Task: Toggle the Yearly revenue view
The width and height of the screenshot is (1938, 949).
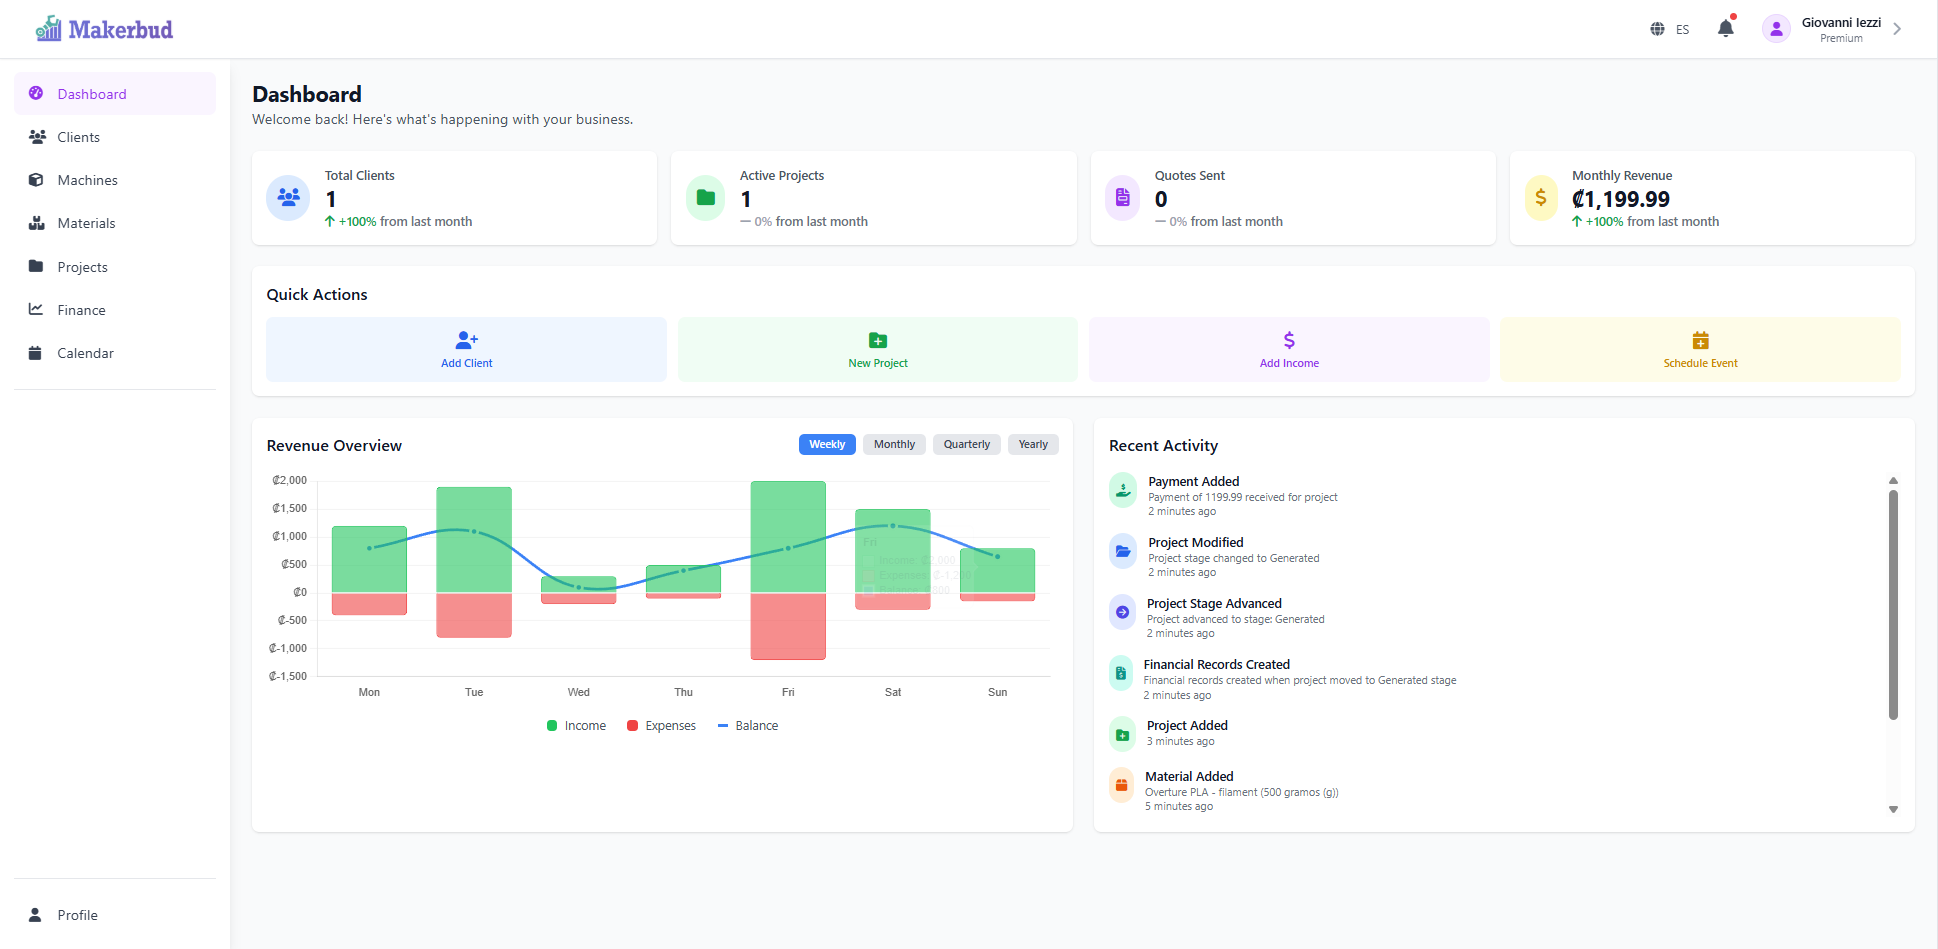Action: [x=1032, y=444]
